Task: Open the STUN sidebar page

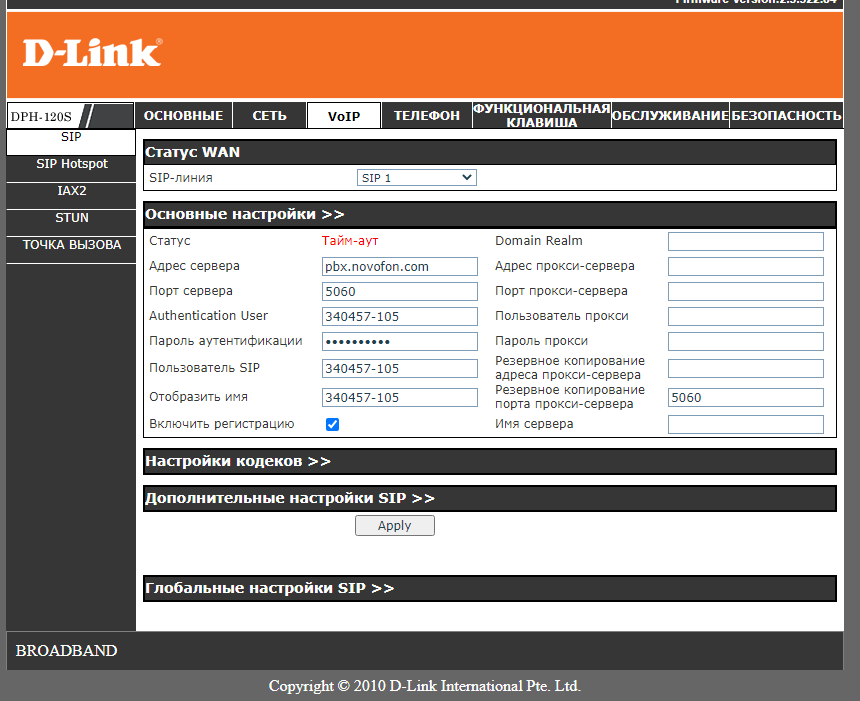Action: 71,218
